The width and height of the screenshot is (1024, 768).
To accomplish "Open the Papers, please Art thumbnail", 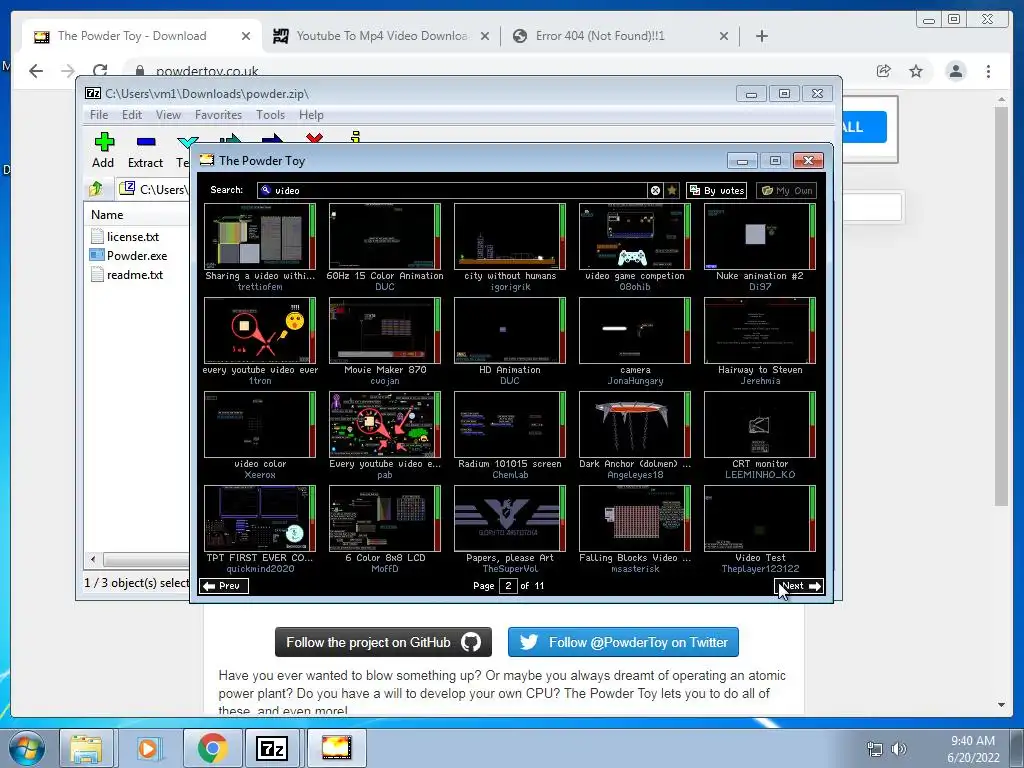I will 510,519.
